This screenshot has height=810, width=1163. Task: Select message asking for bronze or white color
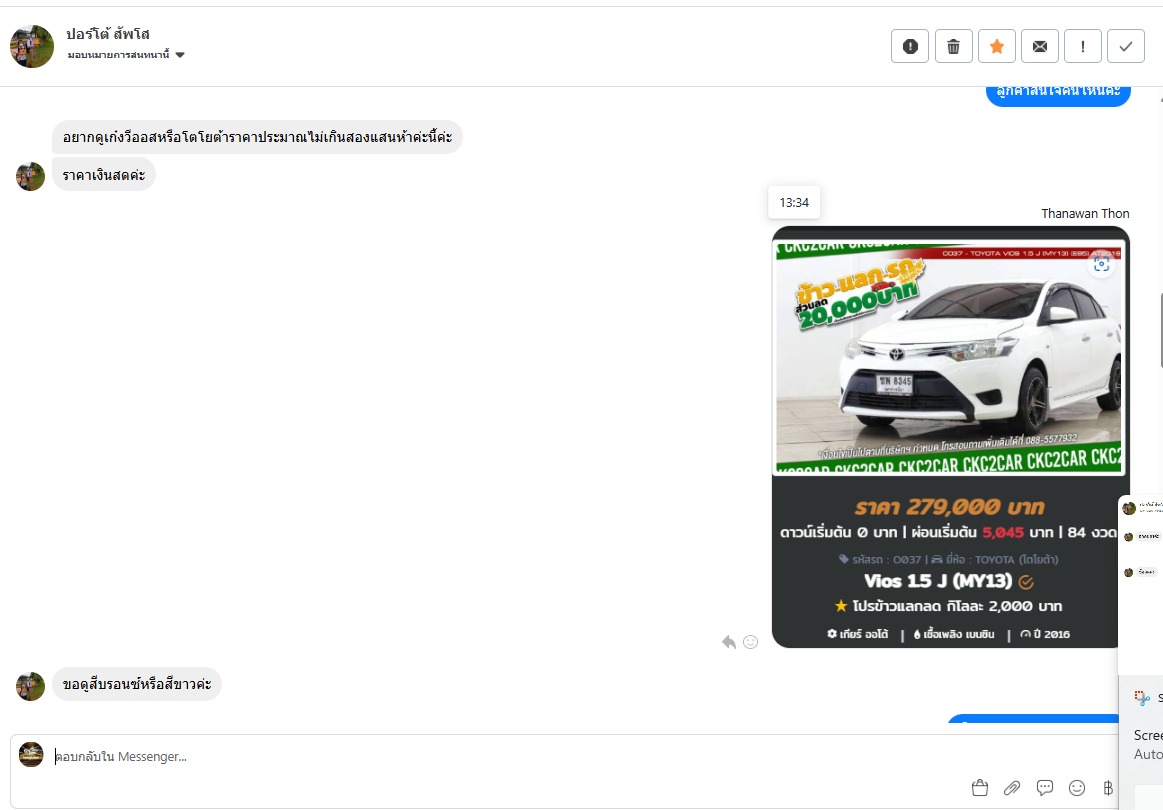[x=136, y=684]
